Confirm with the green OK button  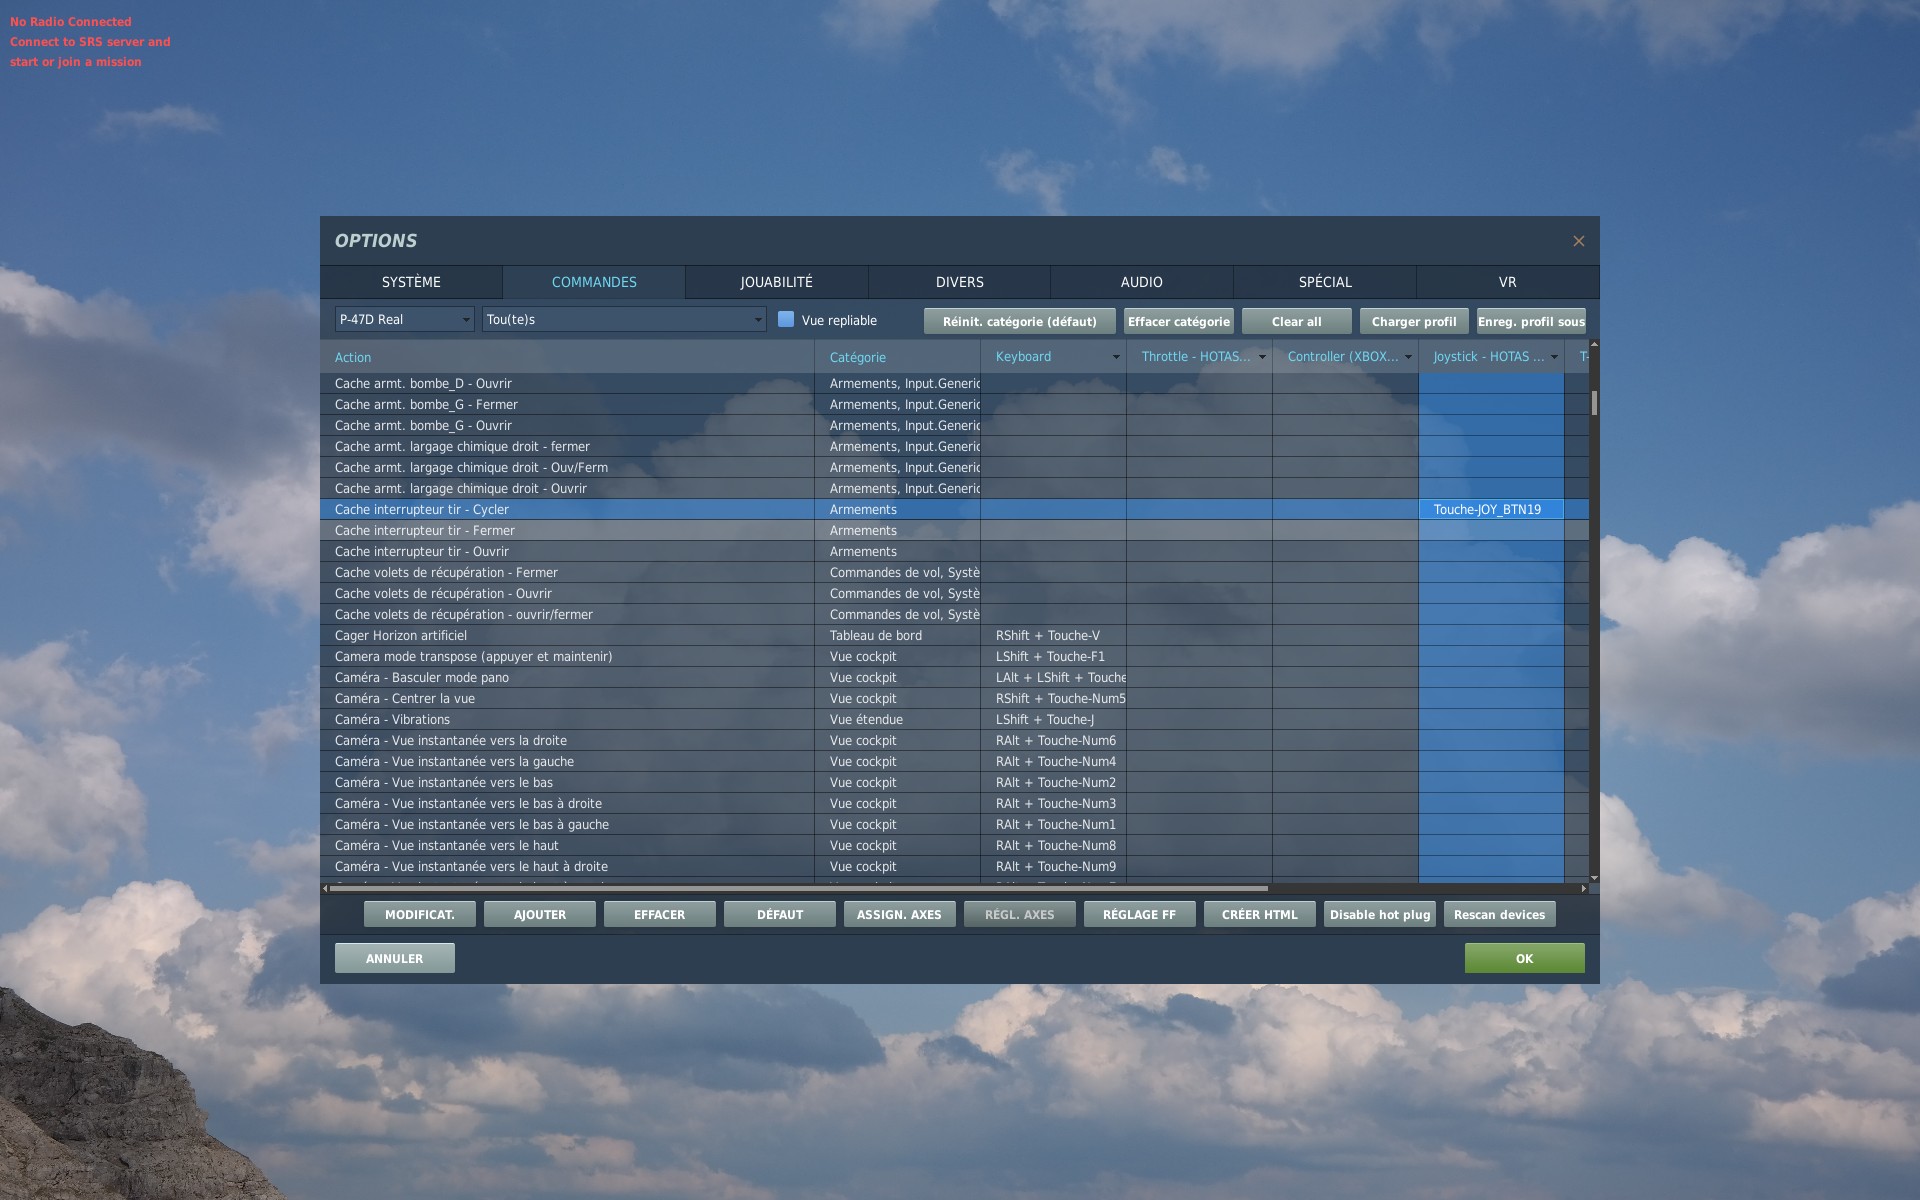[x=1525, y=958]
